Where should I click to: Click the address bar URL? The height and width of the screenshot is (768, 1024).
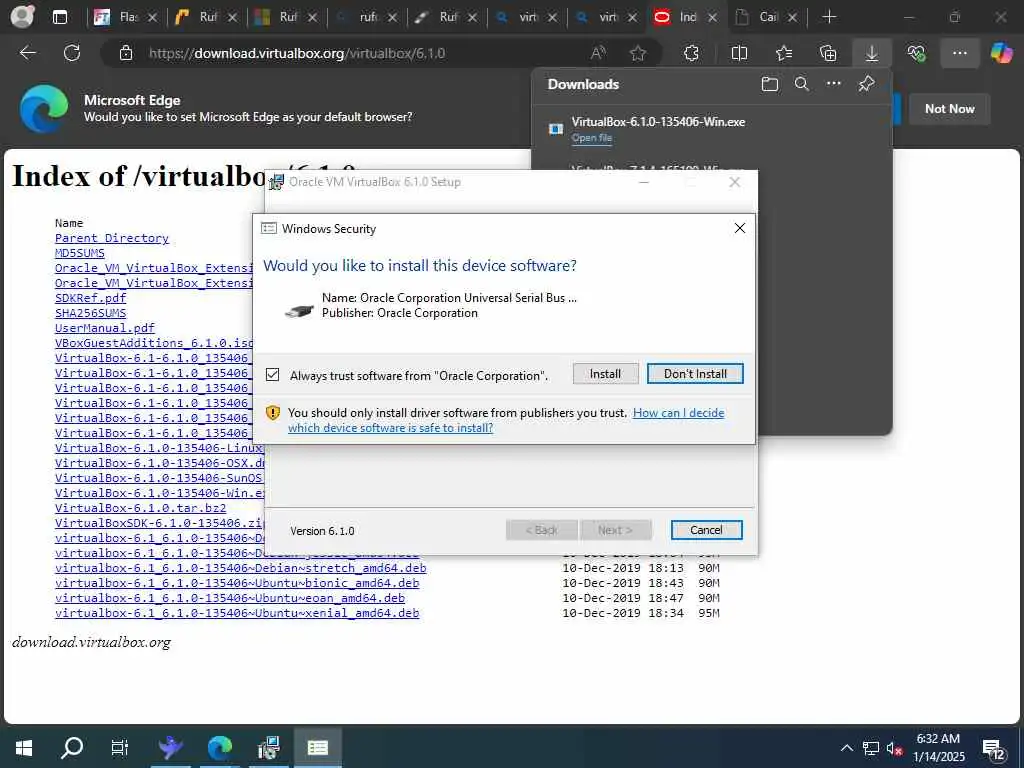tap(297, 53)
